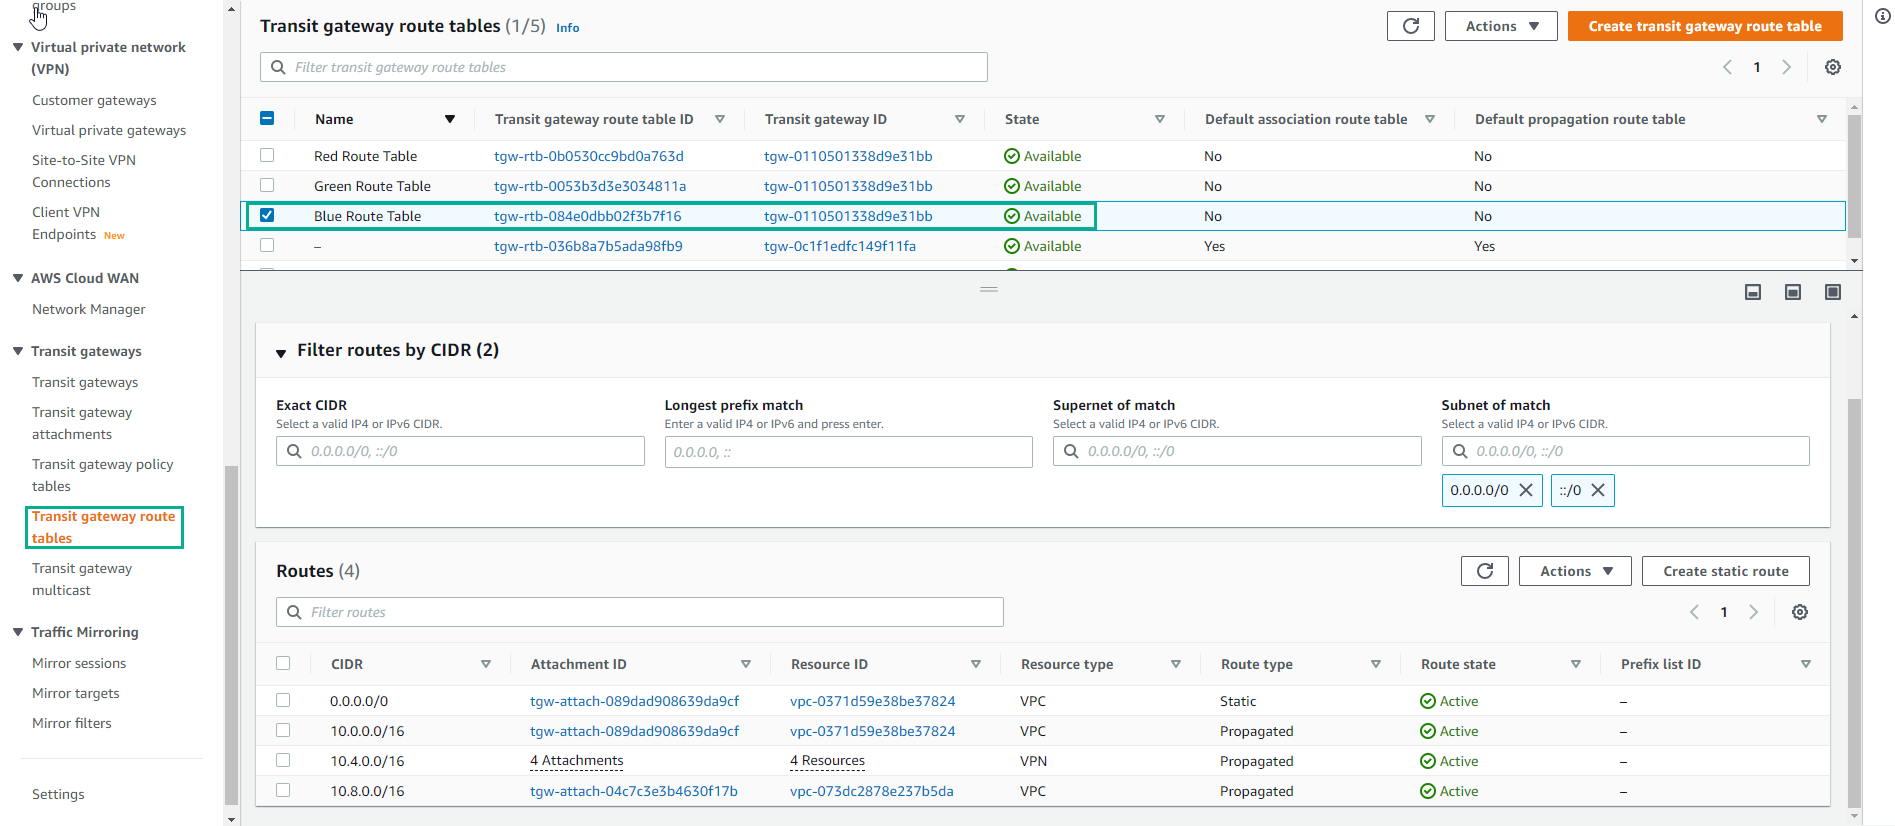Sort by Default association route table column
1895x826 pixels.
[x=1430, y=119]
